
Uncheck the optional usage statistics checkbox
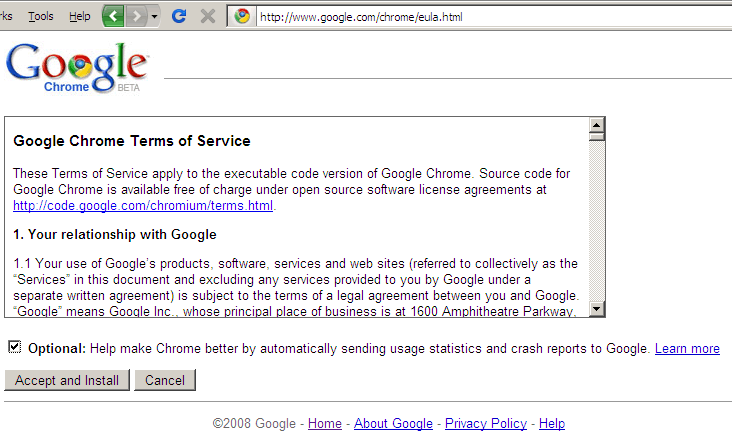tap(14, 347)
